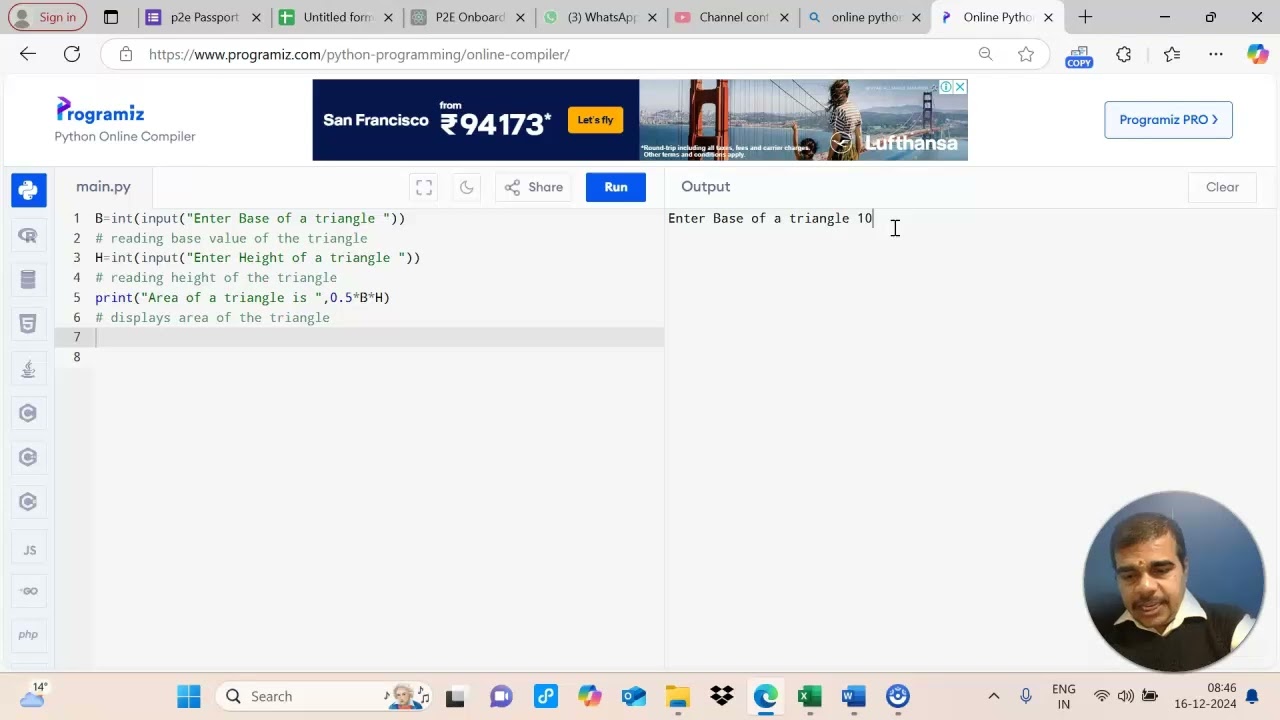Switch to online python search tab

(865, 17)
